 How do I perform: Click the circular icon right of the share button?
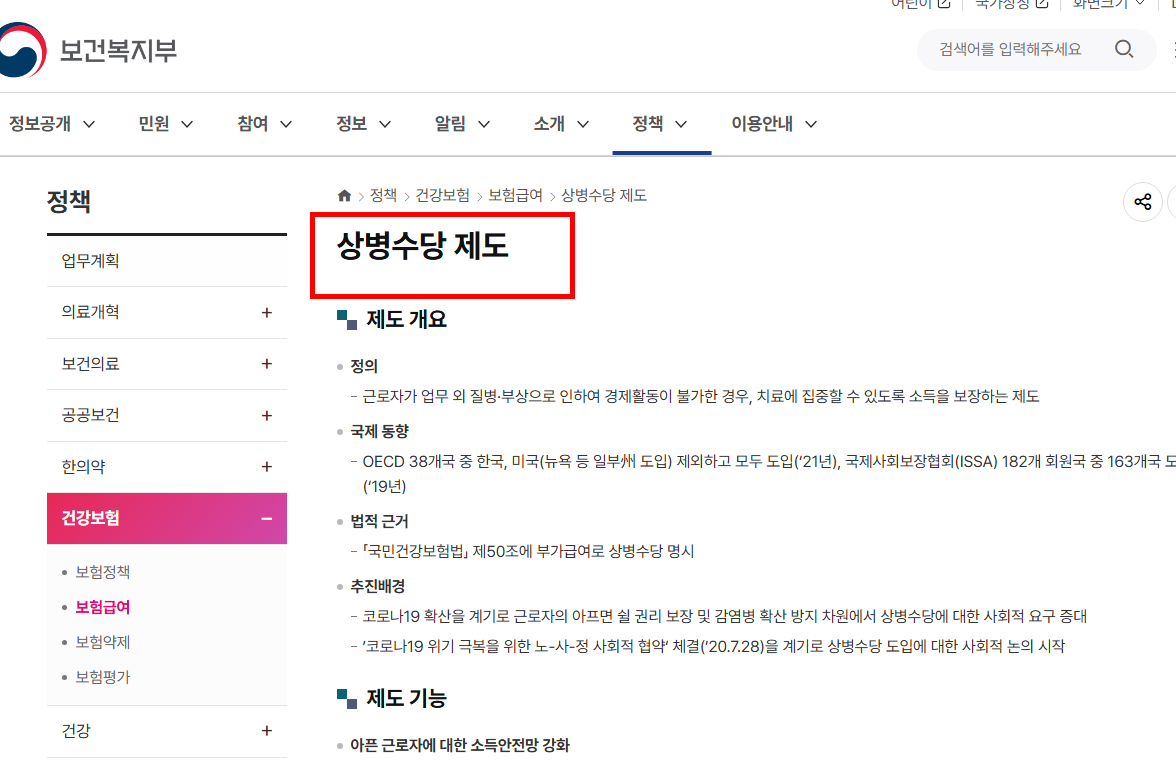pyautogui.click(x=1172, y=201)
